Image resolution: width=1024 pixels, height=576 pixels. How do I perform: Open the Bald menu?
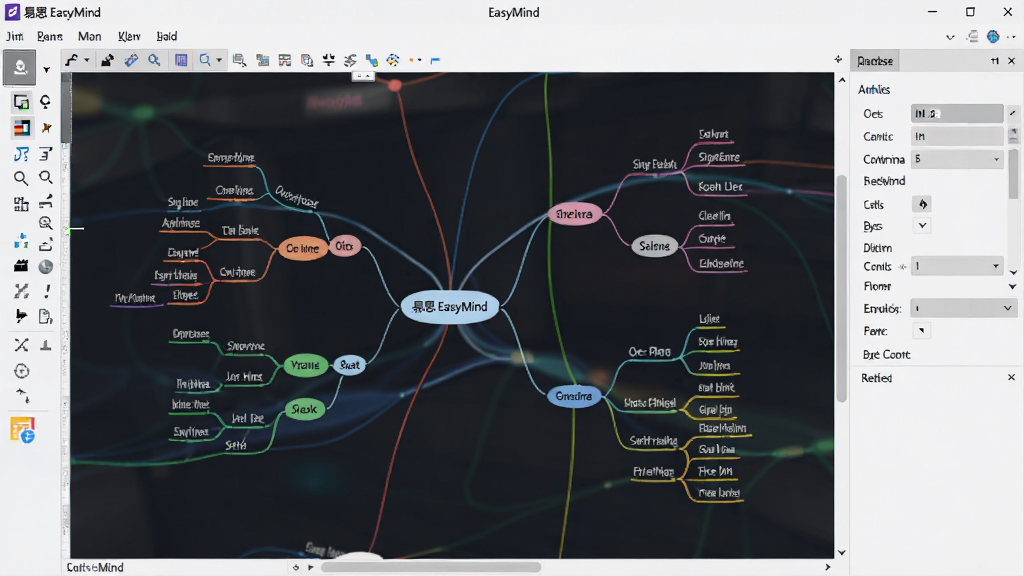167,37
